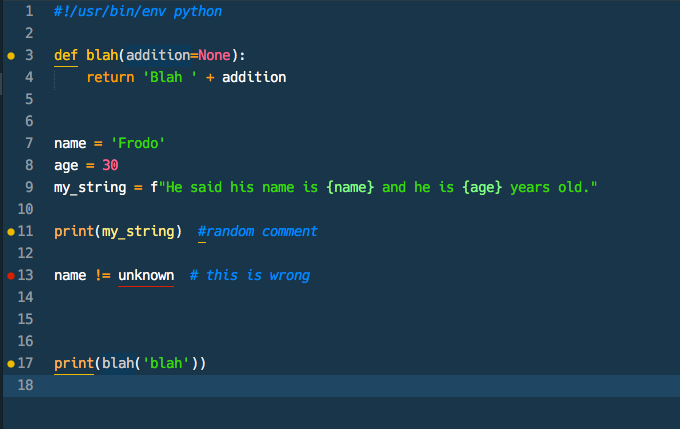Click the 'Frodo' string literal
This screenshot has width=680, height=429.
[x=138, y=143]
